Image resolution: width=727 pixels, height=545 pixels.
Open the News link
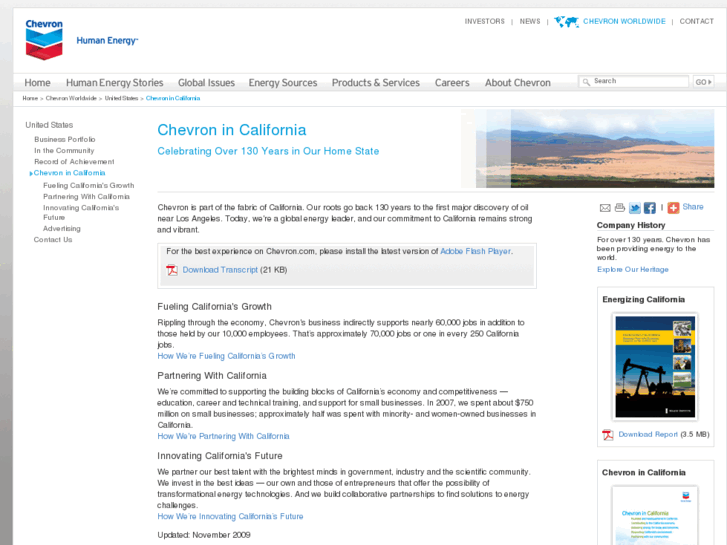click(530, 21)
